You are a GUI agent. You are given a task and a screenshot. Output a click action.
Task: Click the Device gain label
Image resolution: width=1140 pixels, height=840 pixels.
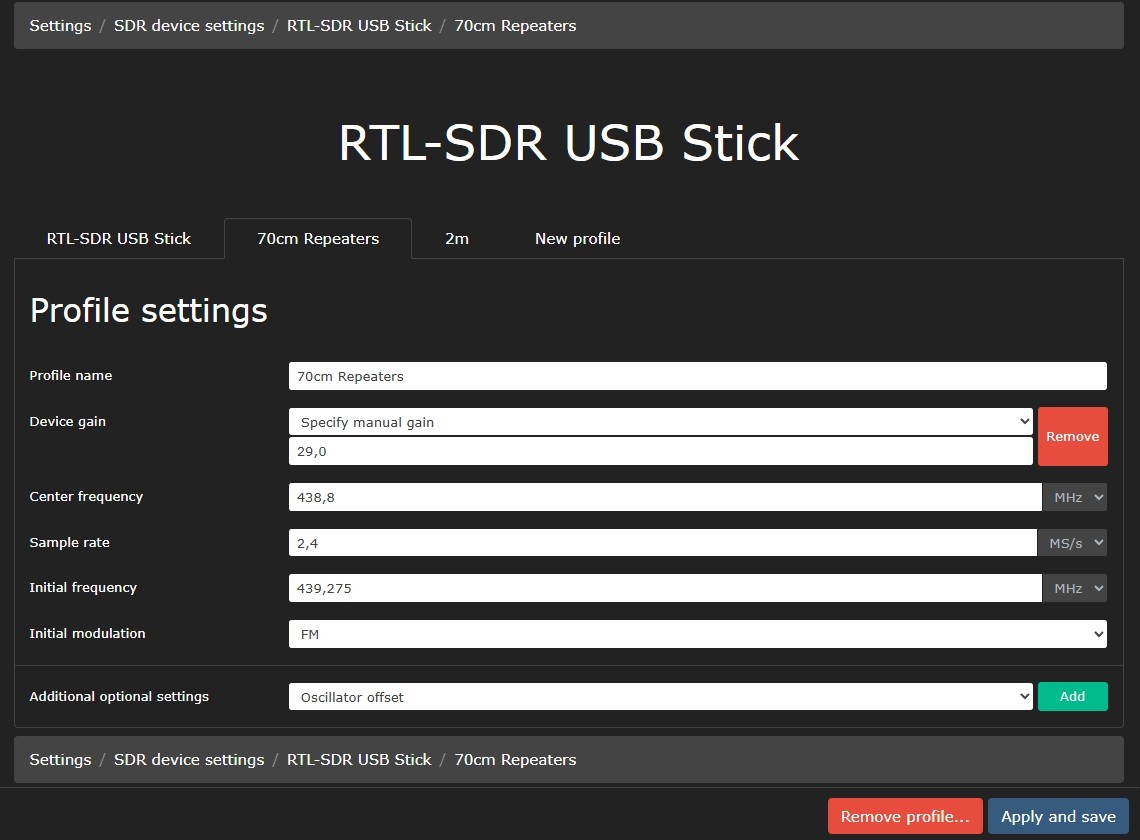coord(68,422)
